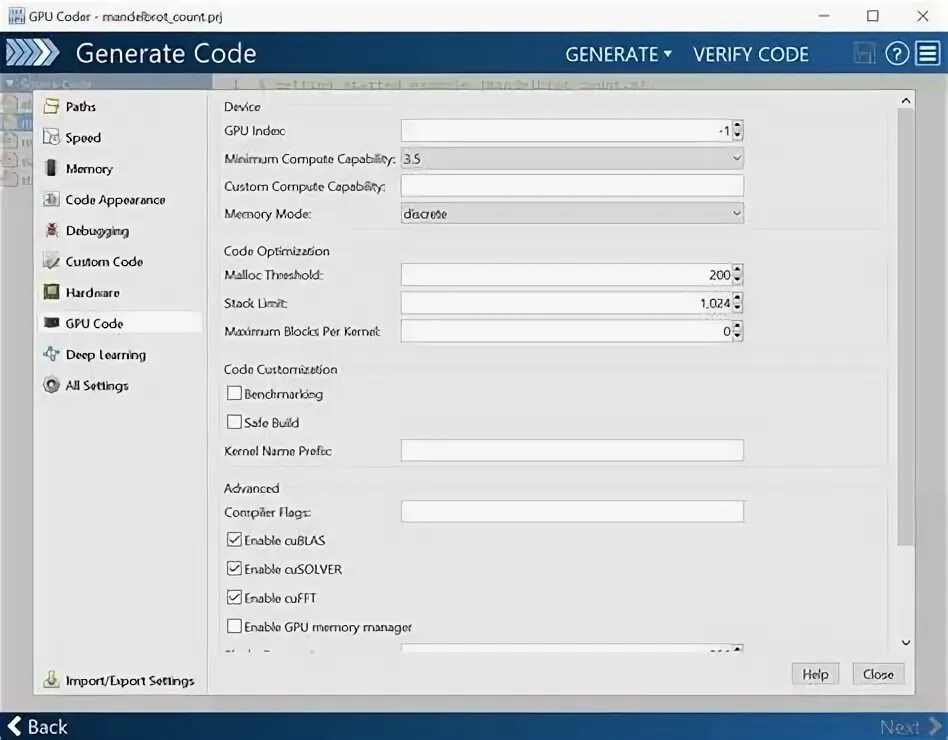Enable the Safe Build checkbox
This screenshot has height=740, width=948.
[x=234, y=422]
